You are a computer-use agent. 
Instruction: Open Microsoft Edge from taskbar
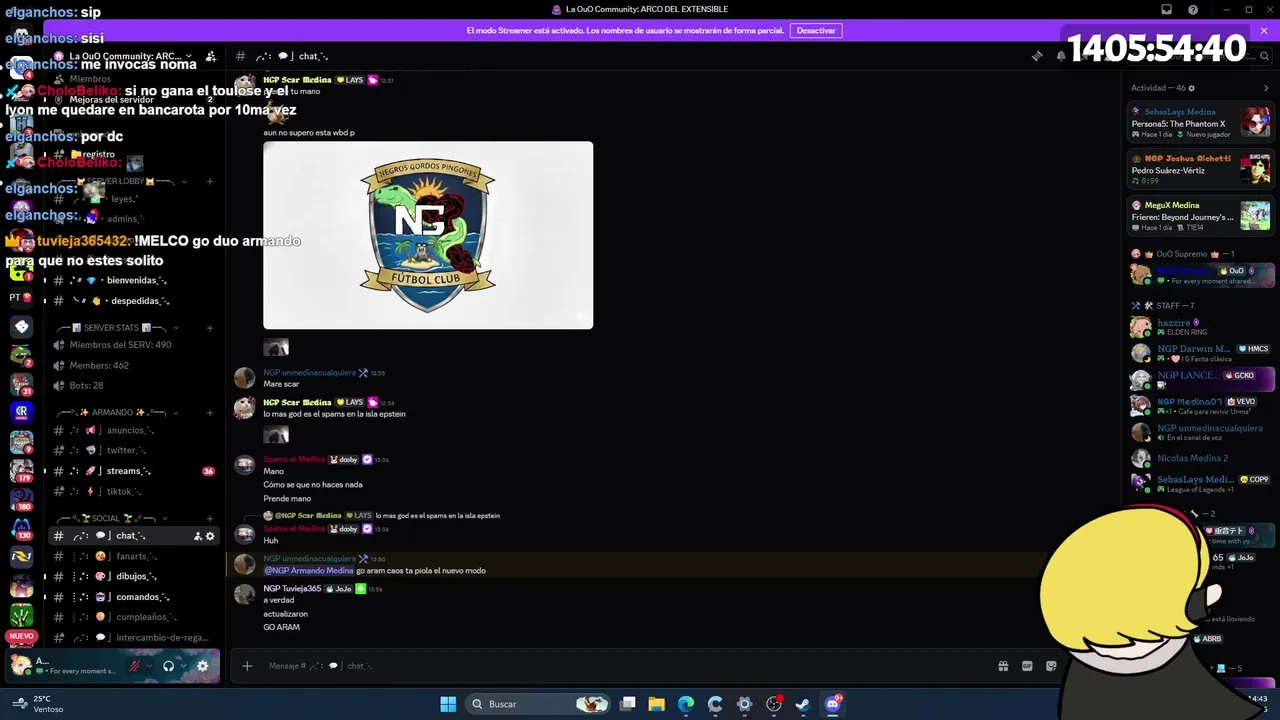tap(686, 704)
